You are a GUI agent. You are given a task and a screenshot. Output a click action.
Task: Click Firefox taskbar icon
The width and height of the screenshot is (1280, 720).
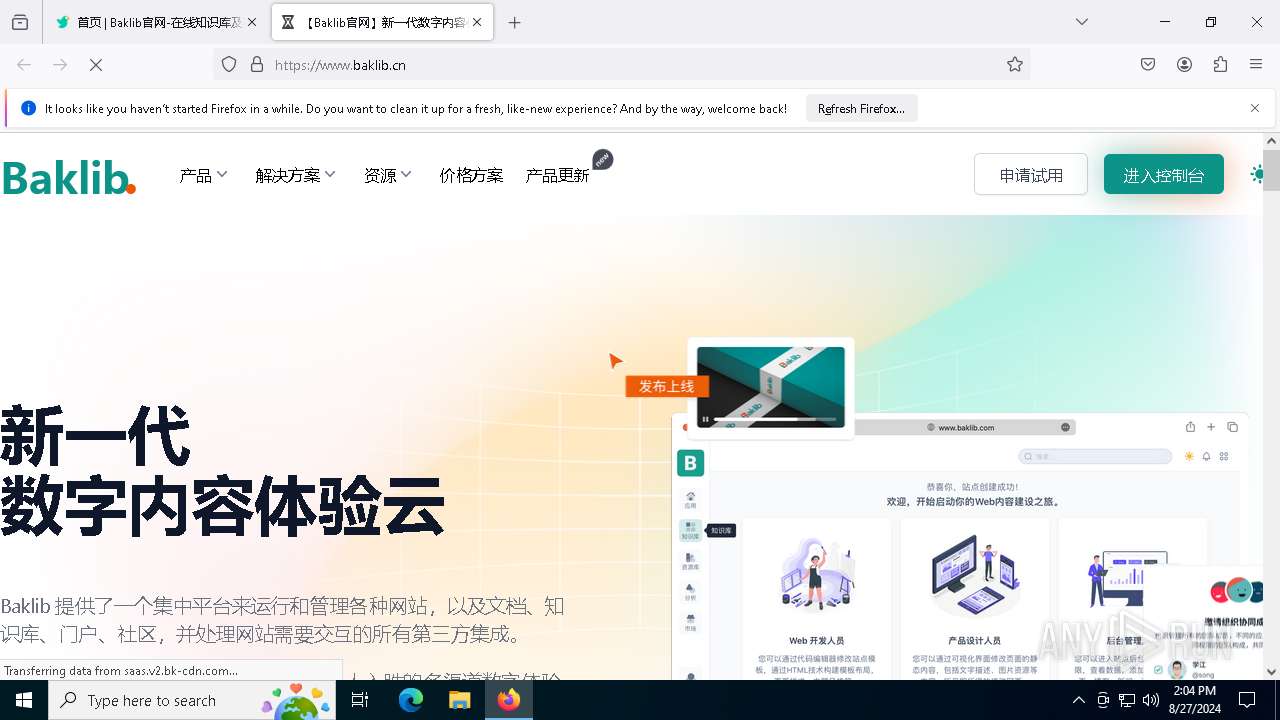[x=509, y=700]
